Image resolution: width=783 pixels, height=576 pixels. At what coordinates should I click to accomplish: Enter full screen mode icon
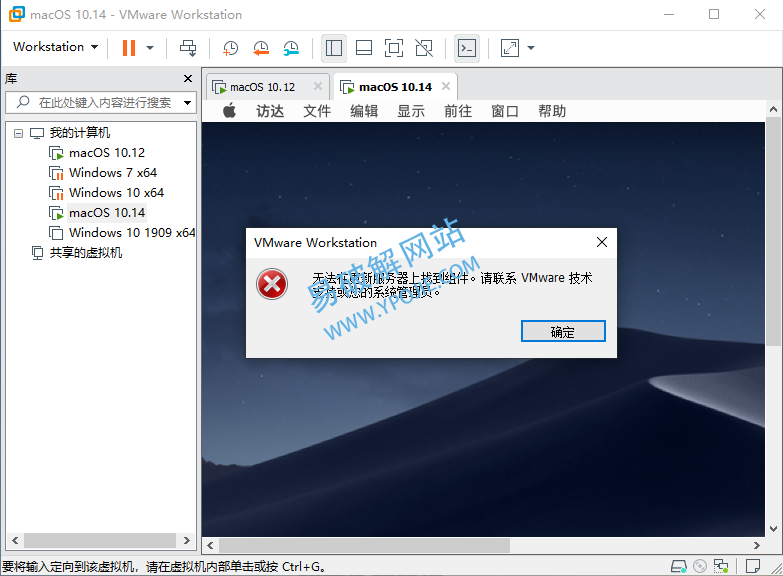[393, 48]
